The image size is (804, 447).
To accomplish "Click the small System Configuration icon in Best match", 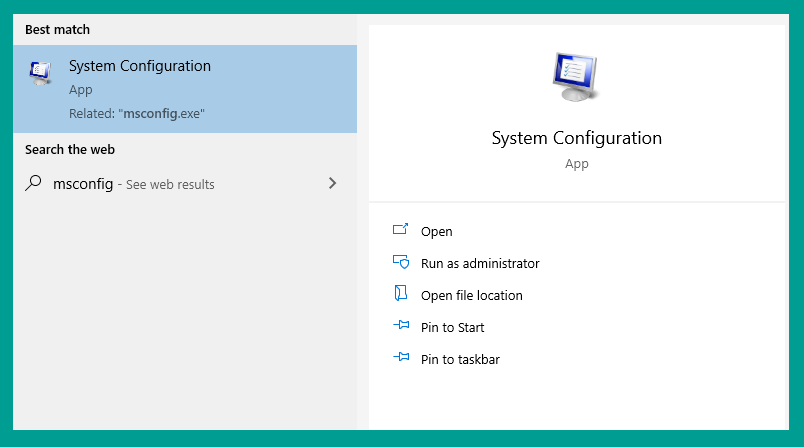I will pos(41,73).
